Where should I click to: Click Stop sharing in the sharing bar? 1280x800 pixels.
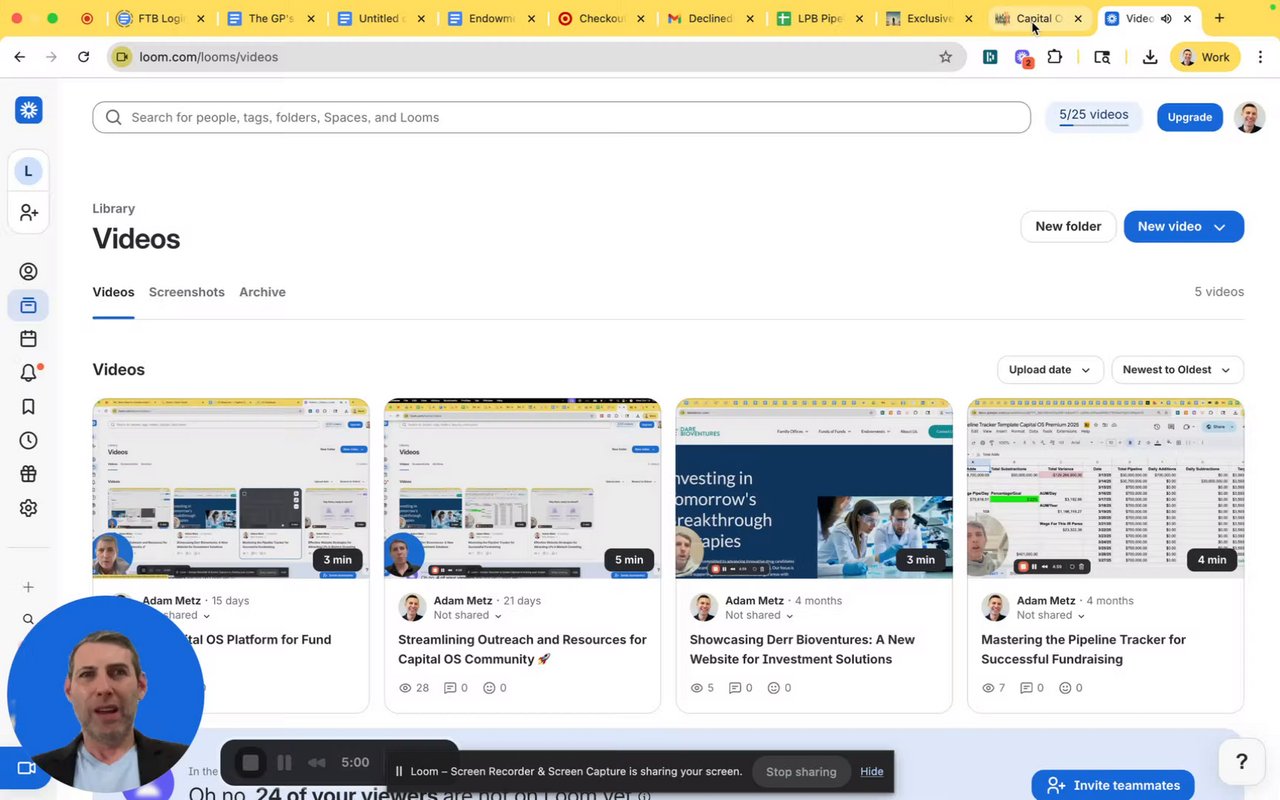[x=801, y=772]
